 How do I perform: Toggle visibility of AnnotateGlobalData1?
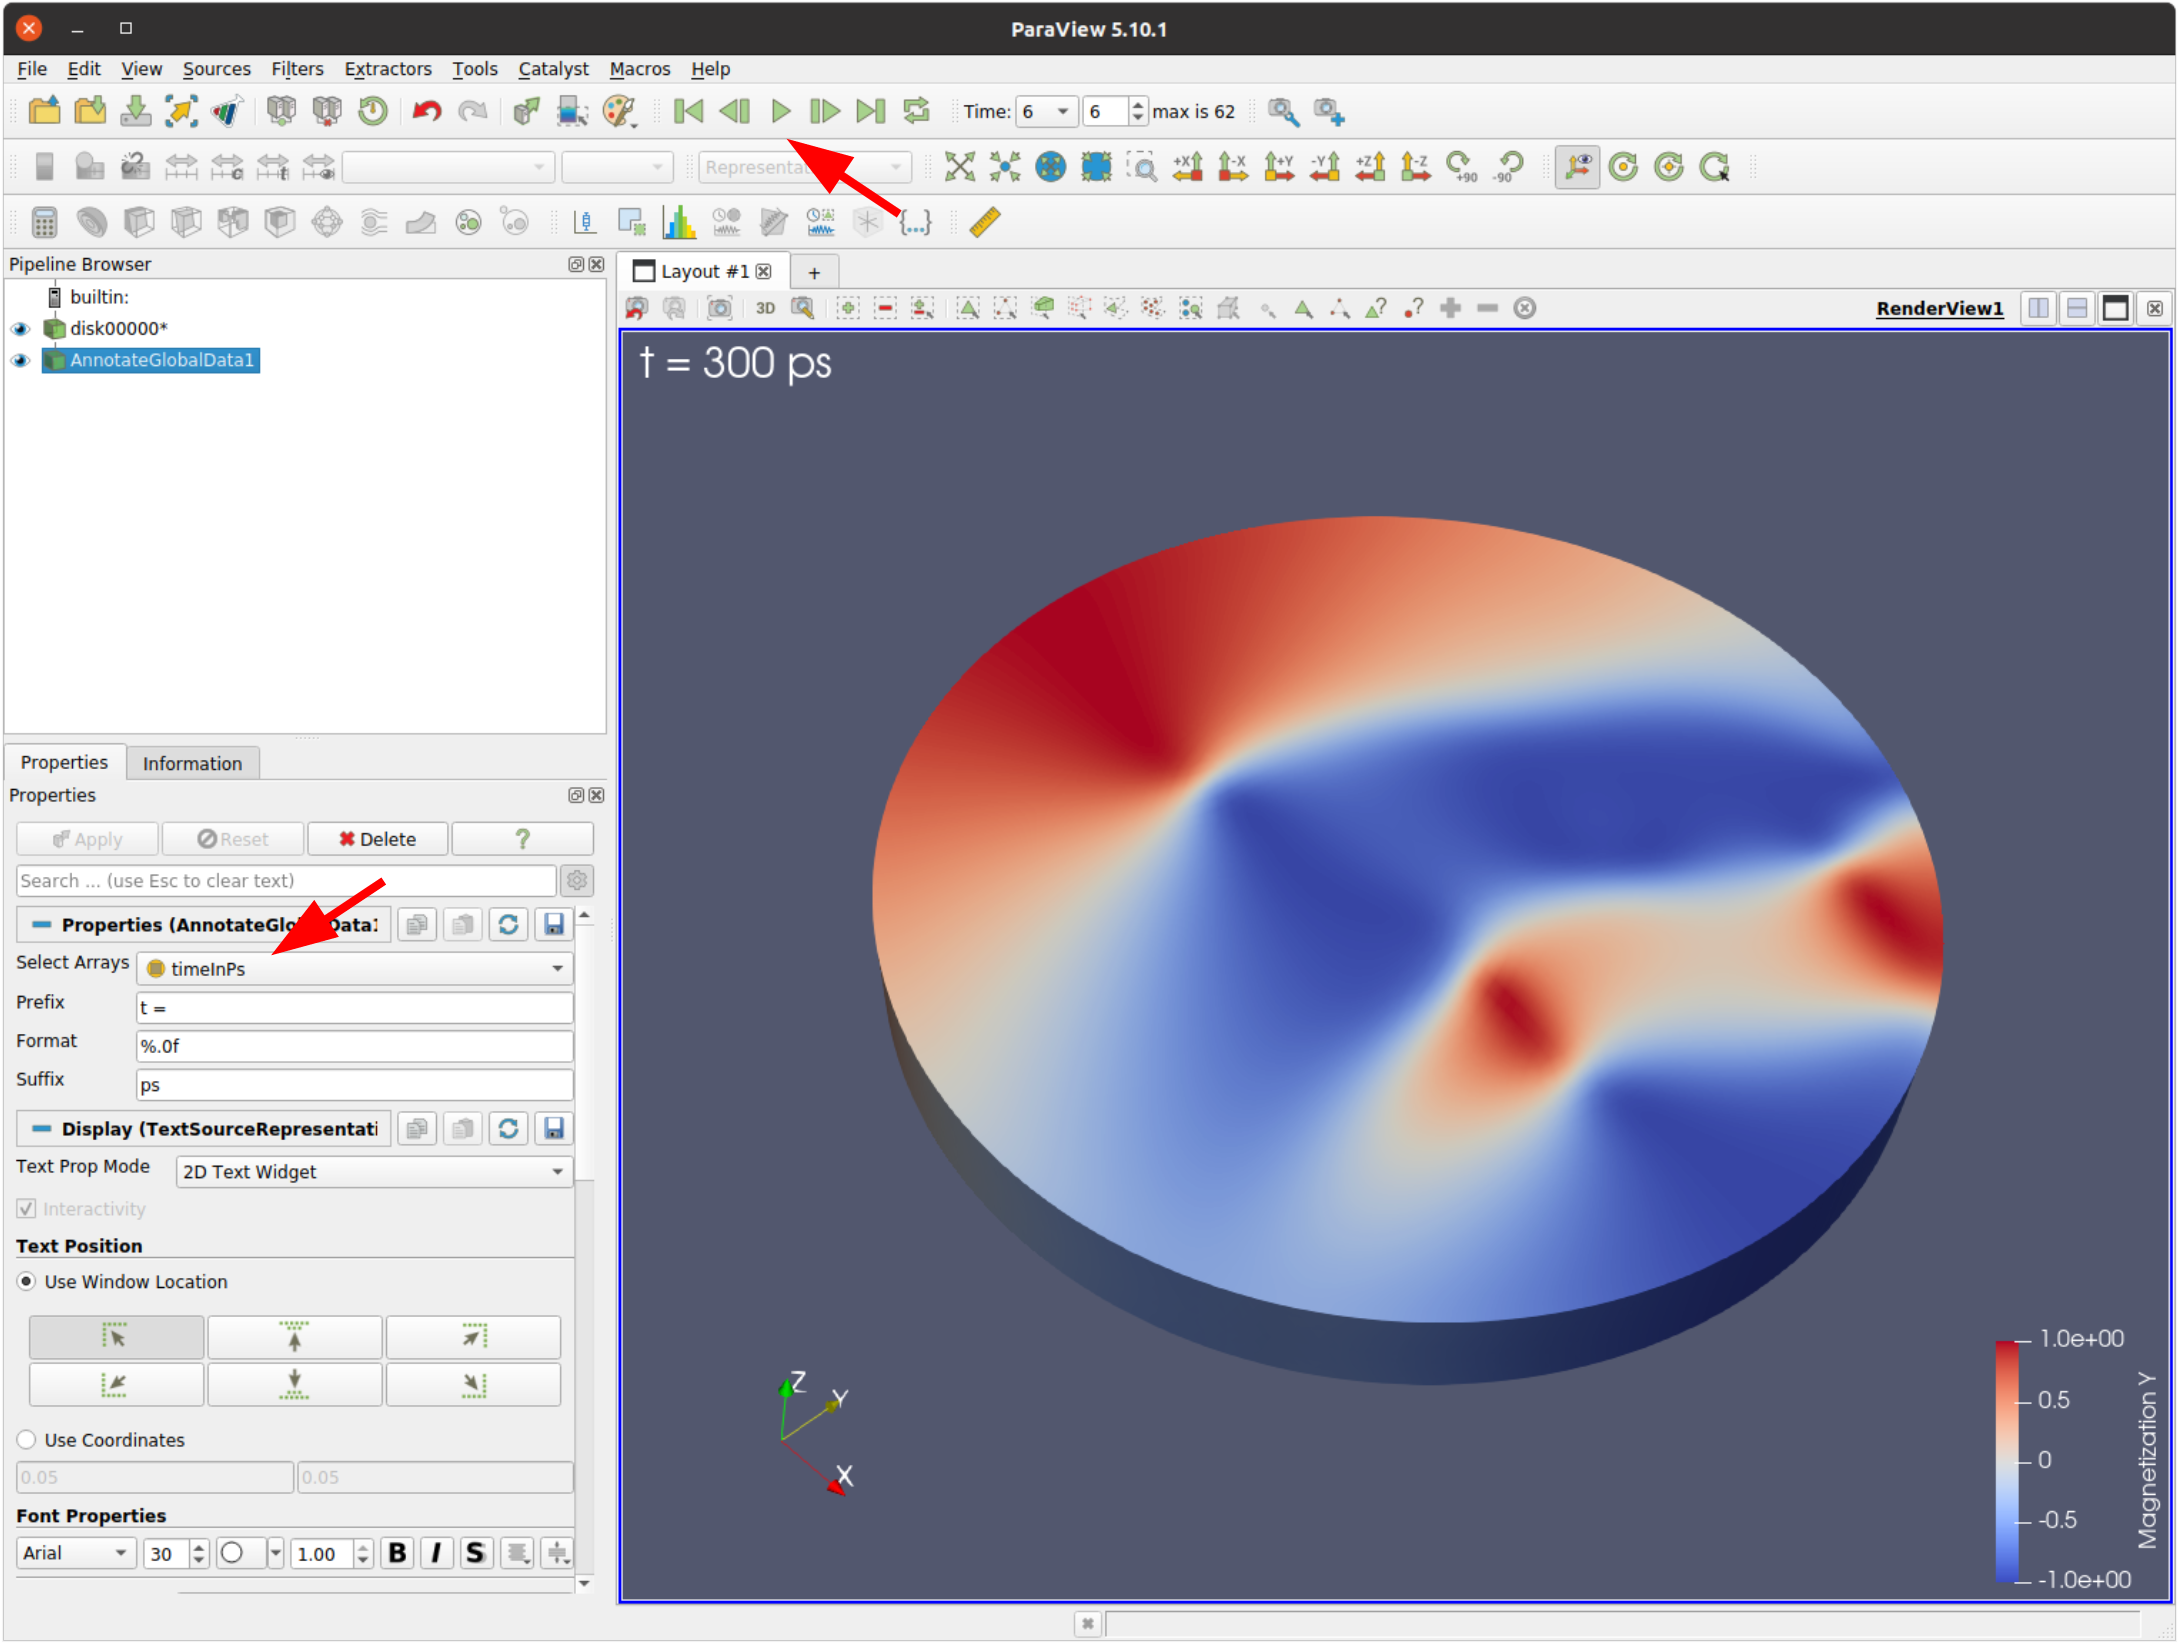coord(20,361)
